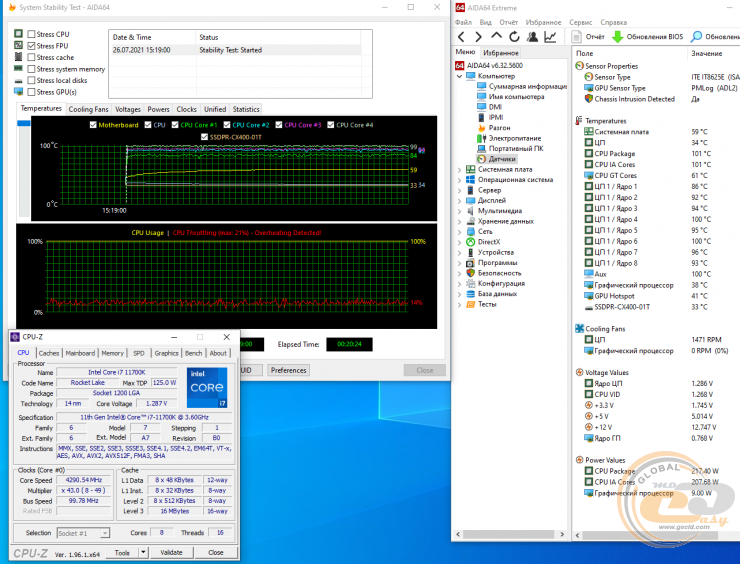Click the refresh icon in AIDA64 toolbar
The height and width of the screenshot is (564, 740).
tap(514, 36)
